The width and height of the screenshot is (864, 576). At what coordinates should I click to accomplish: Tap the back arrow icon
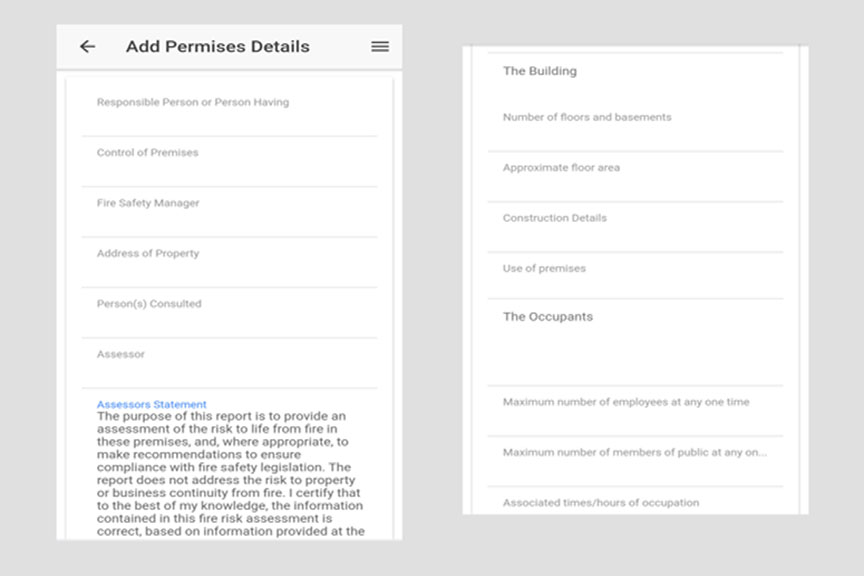(88, 47)
